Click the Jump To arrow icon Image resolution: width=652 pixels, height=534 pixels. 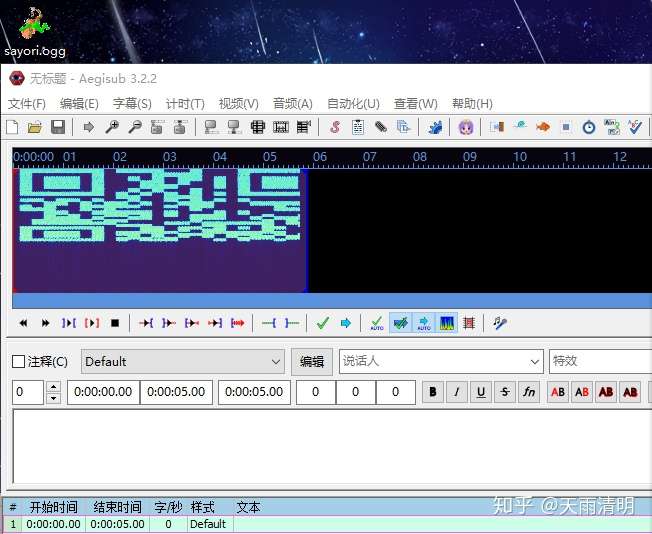89,127
